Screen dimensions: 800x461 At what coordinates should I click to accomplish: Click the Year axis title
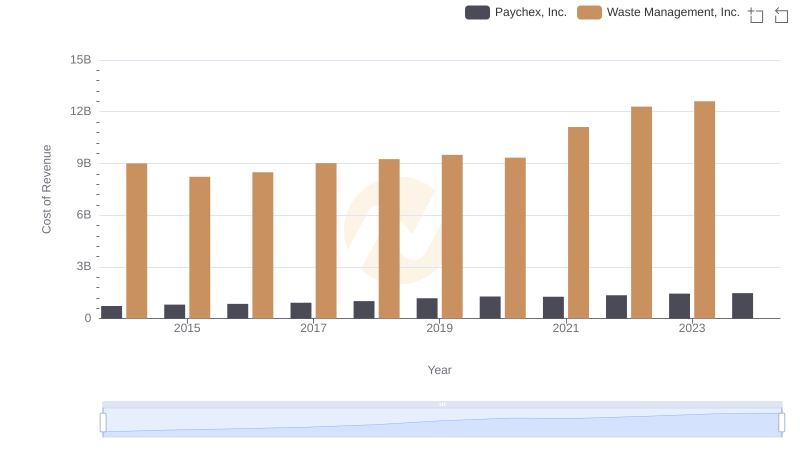pos(439,370)
